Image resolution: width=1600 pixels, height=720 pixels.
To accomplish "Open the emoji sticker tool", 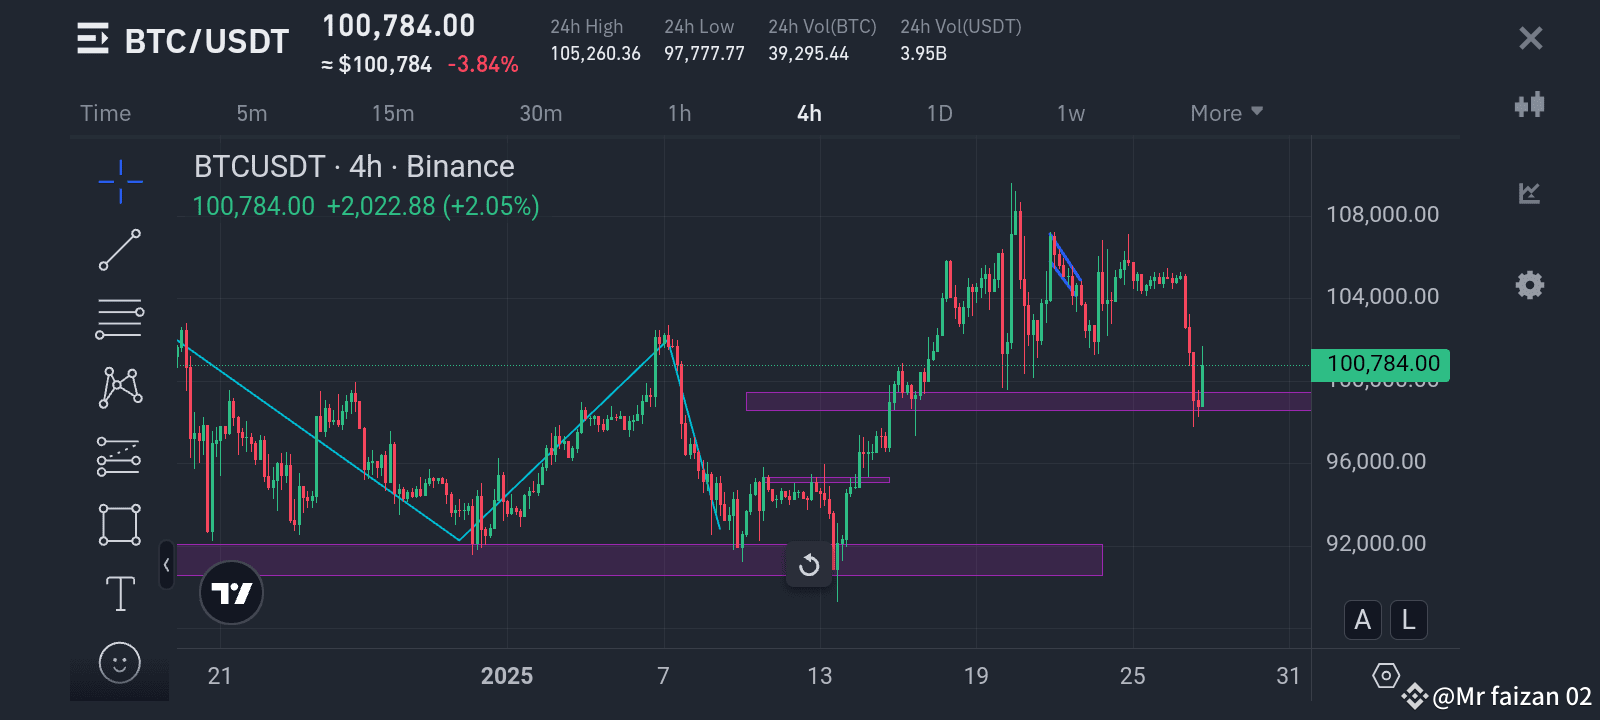I will point(120,662).
